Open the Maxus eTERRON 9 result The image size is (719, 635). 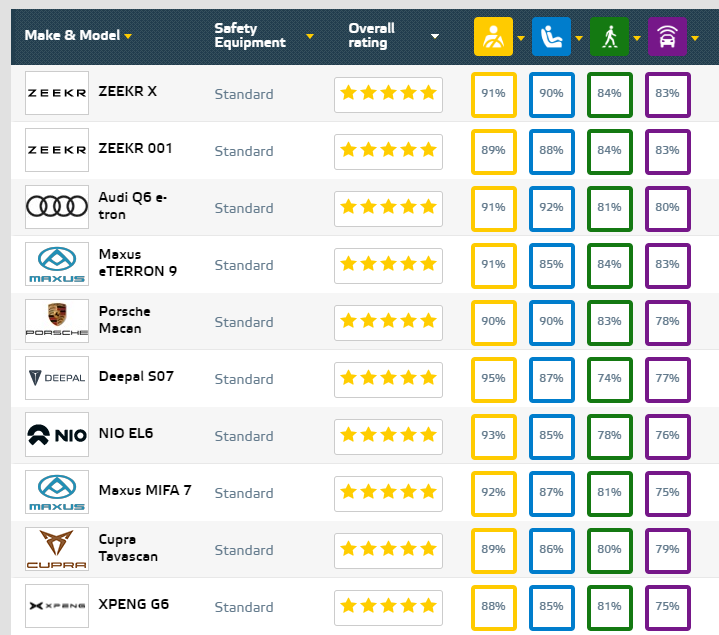pyautogui.click(x=137, y=263)
